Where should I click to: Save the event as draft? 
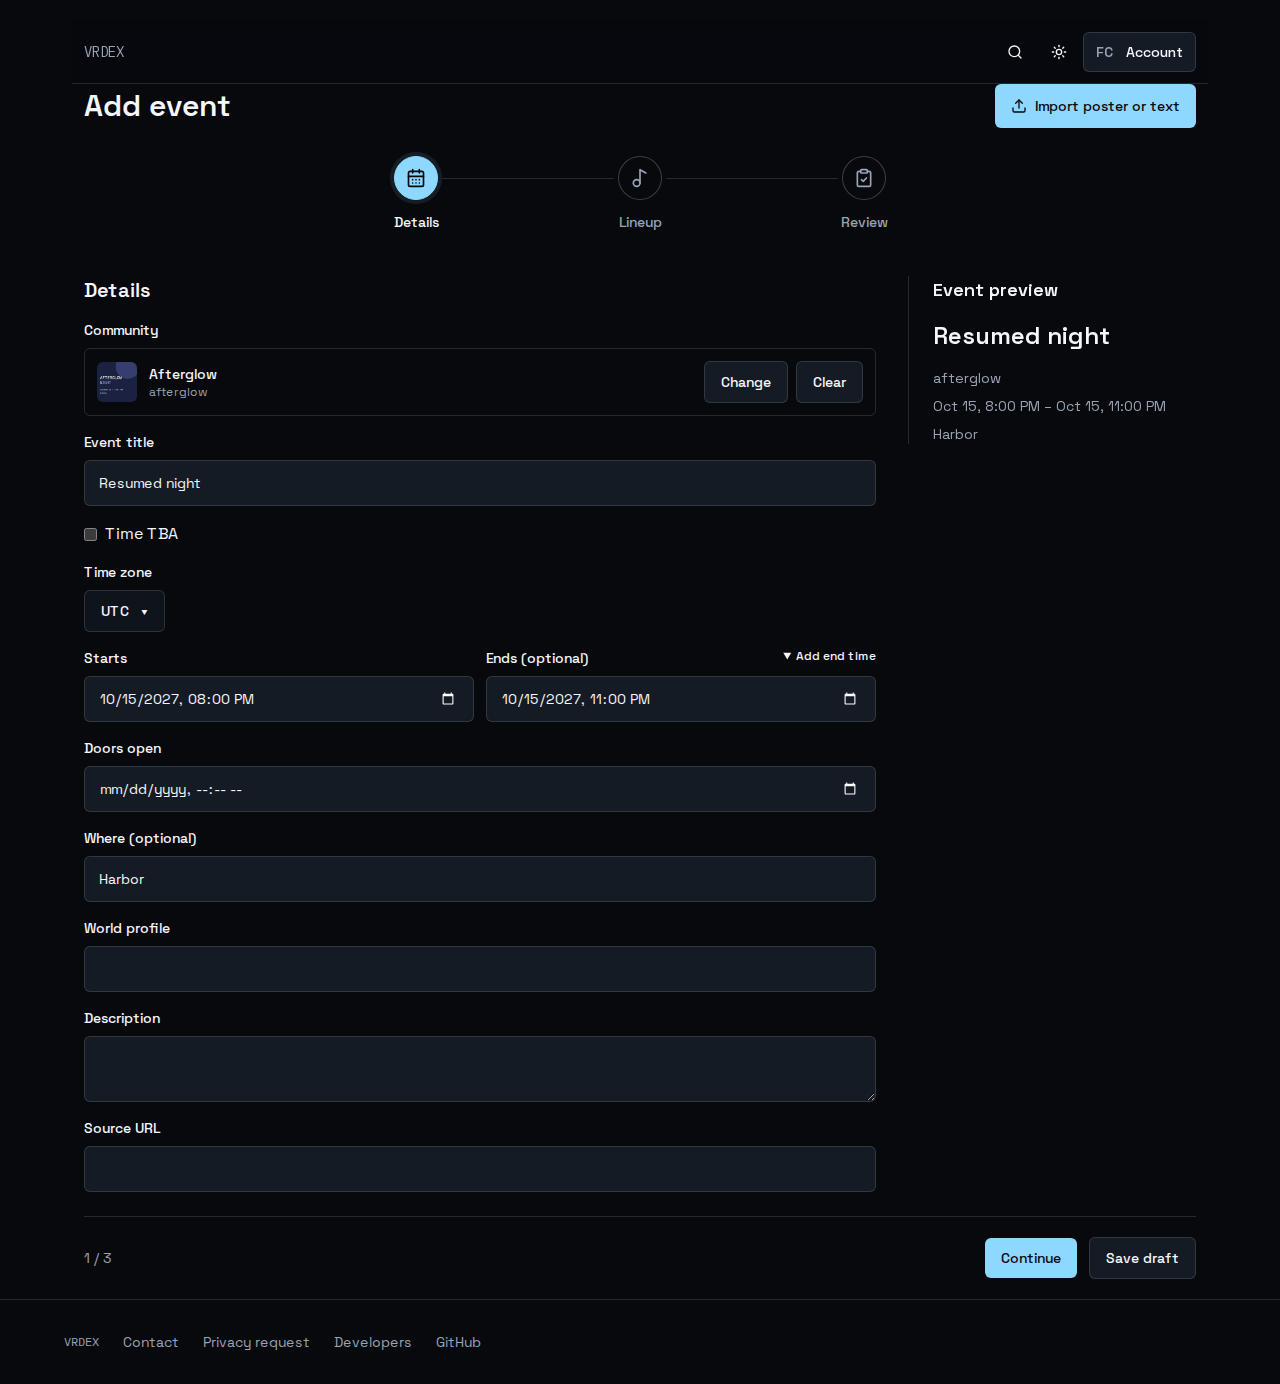[x=1142, y=1258]
